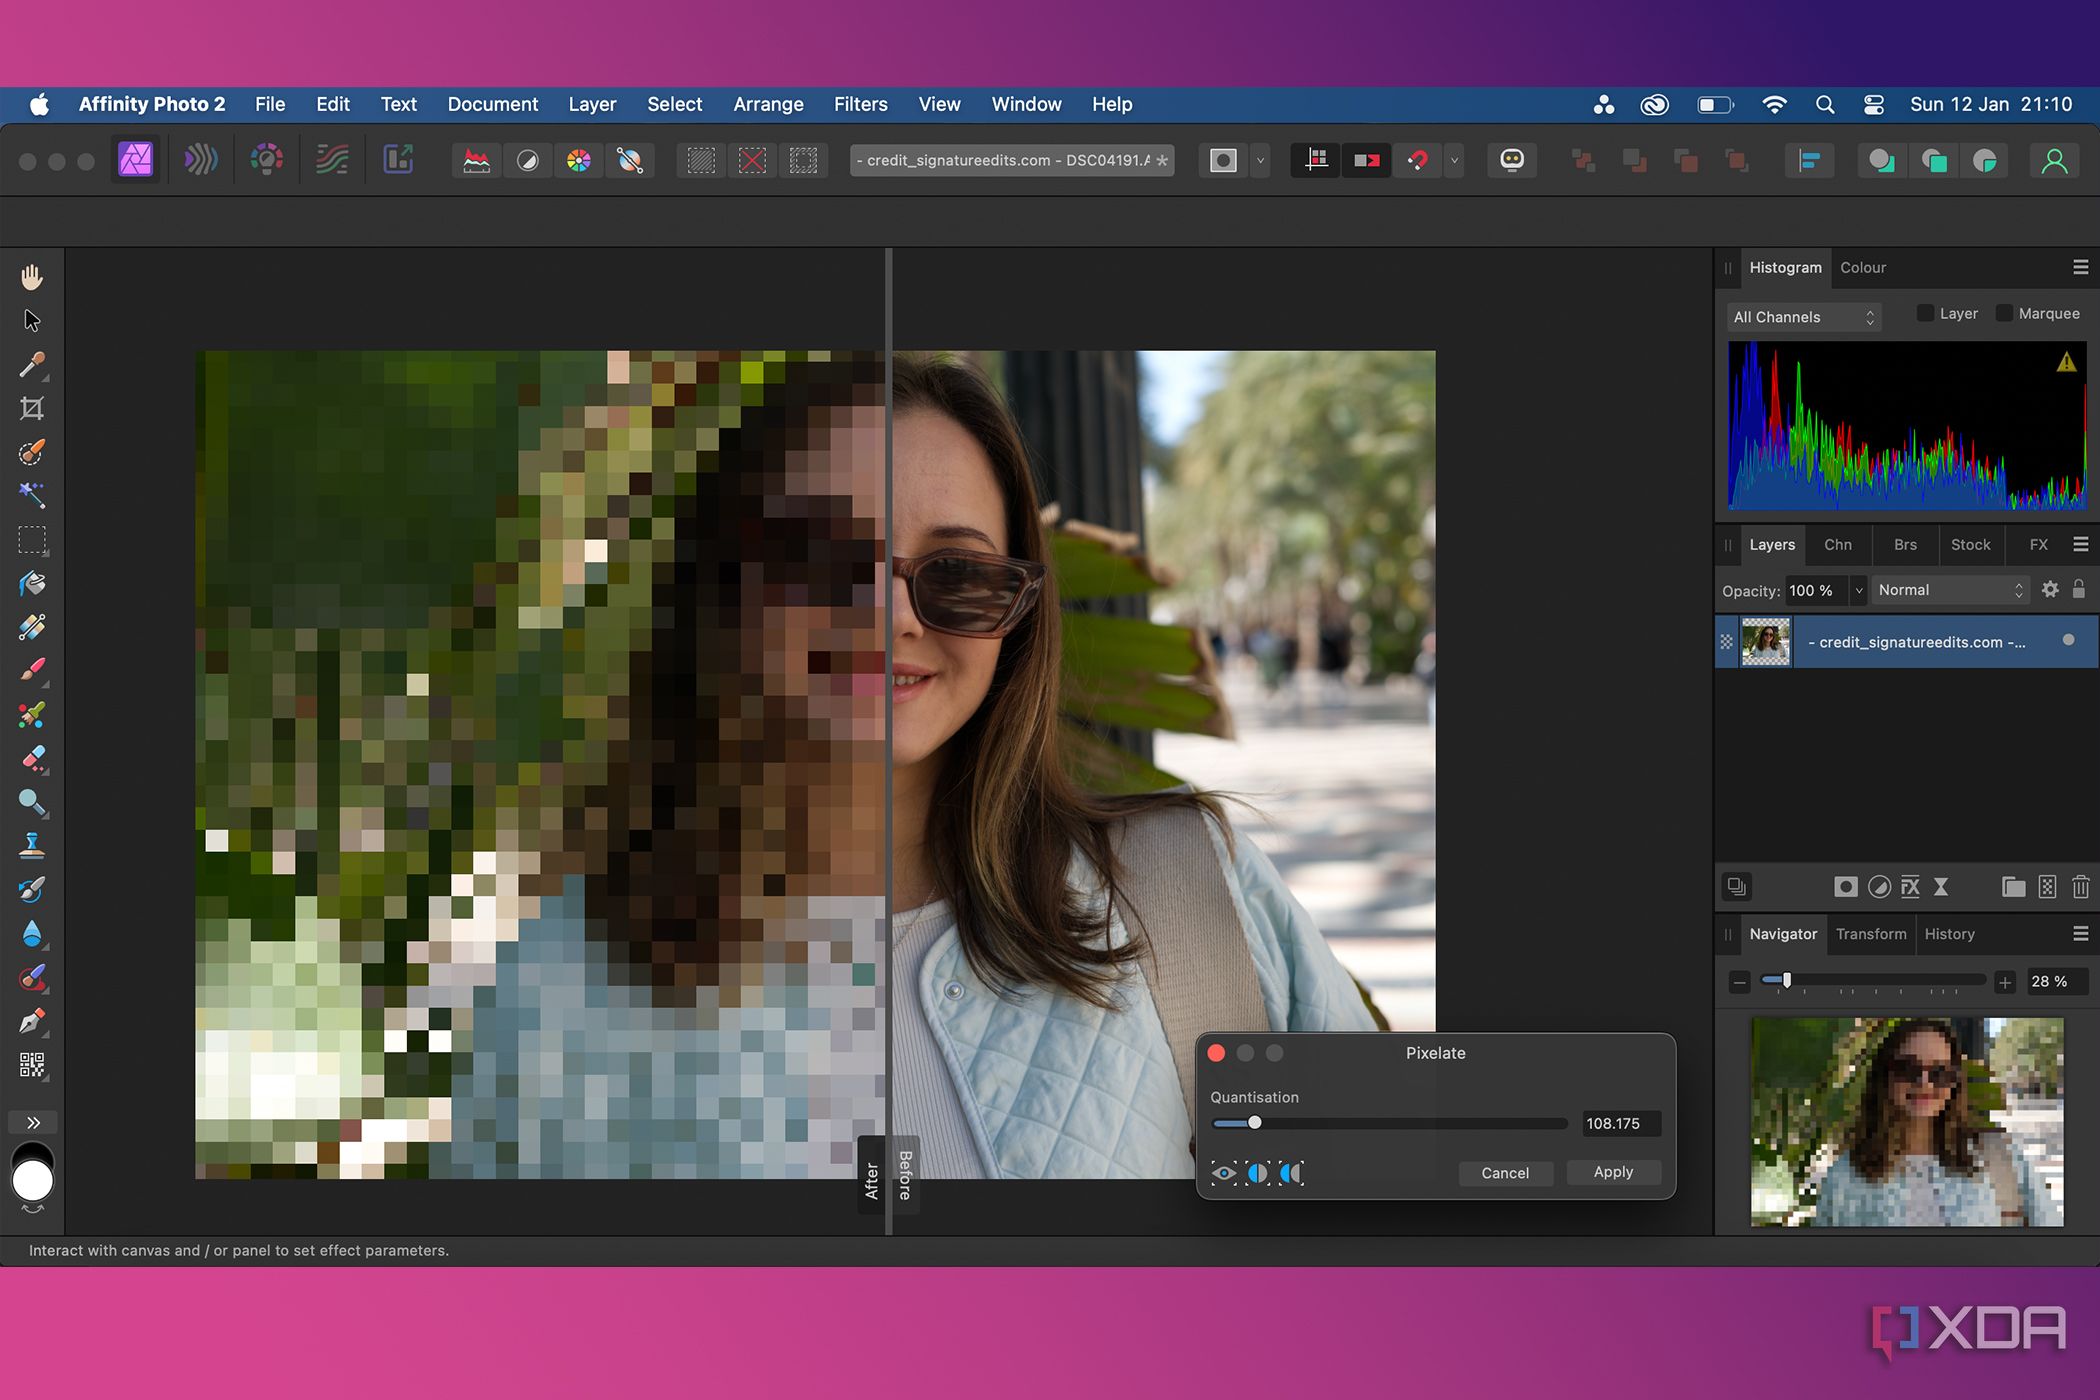Open the Tone Mapping Persona
Viewport: 2100px width, 1400px height.
click(332, 160)
